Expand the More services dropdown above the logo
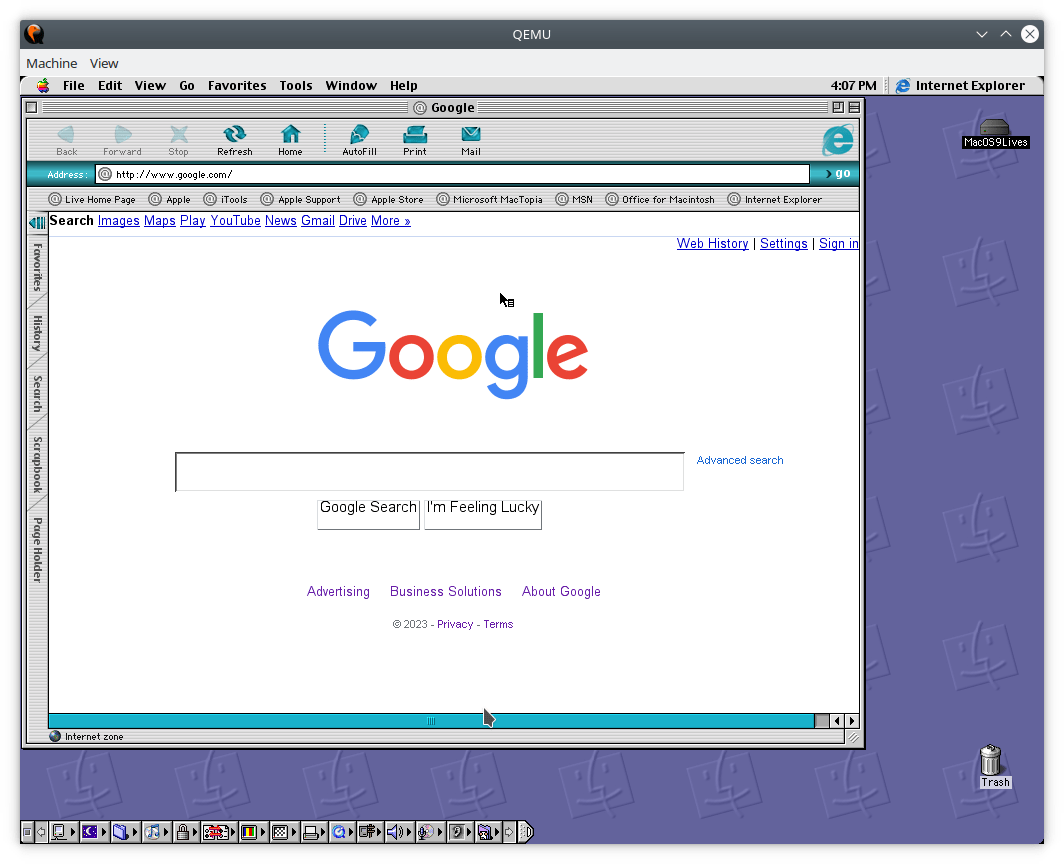 pyautogui.click(x=390, y=220)
